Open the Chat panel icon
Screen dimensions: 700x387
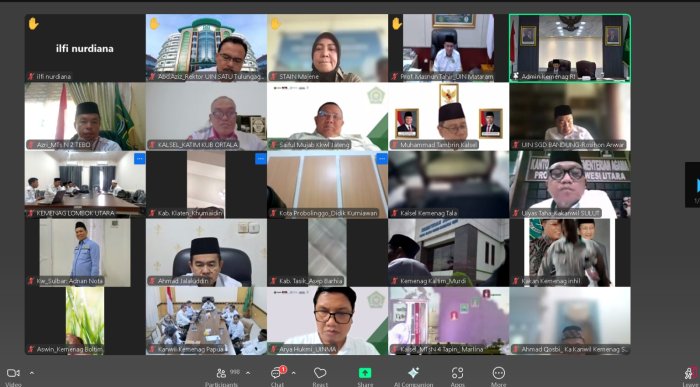click(x=276, y=373)
